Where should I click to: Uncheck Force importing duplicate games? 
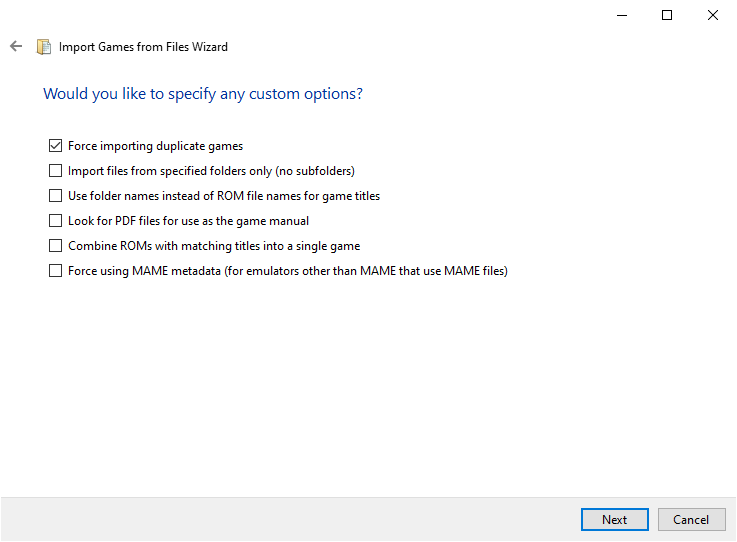pyautogui.click(x=55, y=146)
